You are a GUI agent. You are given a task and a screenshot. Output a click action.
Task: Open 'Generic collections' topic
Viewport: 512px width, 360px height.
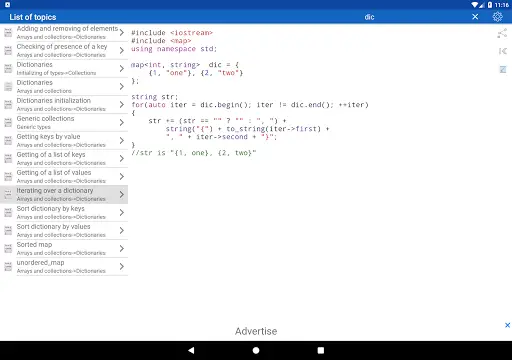[64, 122]
